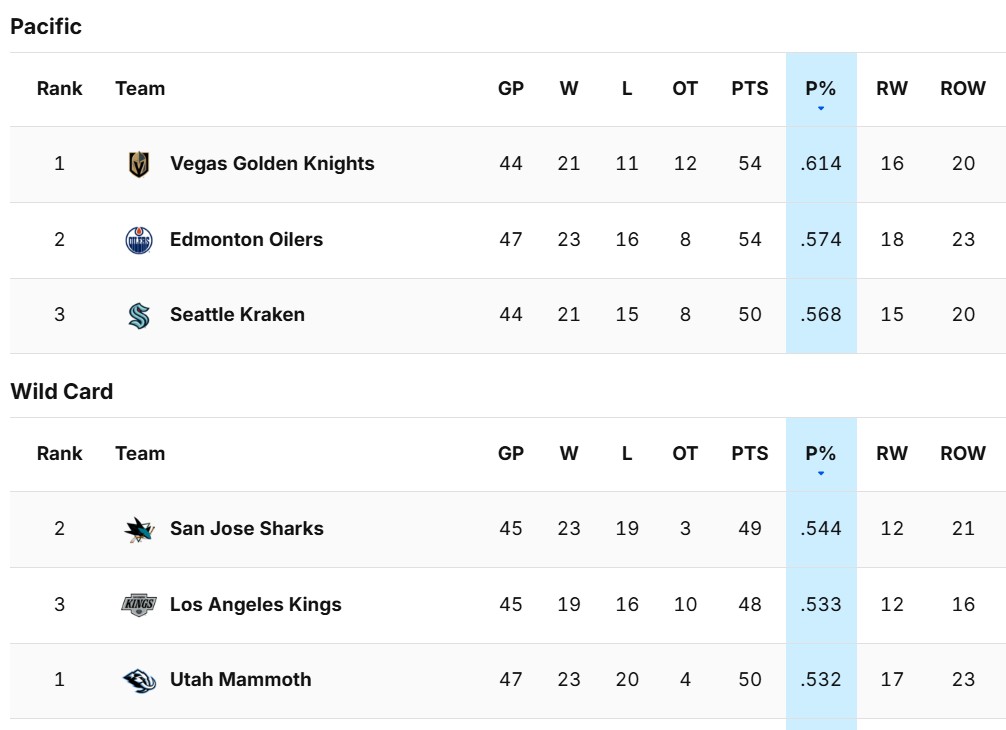The height and width of the screenshot is (730, 1006).
Task: Toggle P% sort order in Pacific table
Action: pos(821,88)
